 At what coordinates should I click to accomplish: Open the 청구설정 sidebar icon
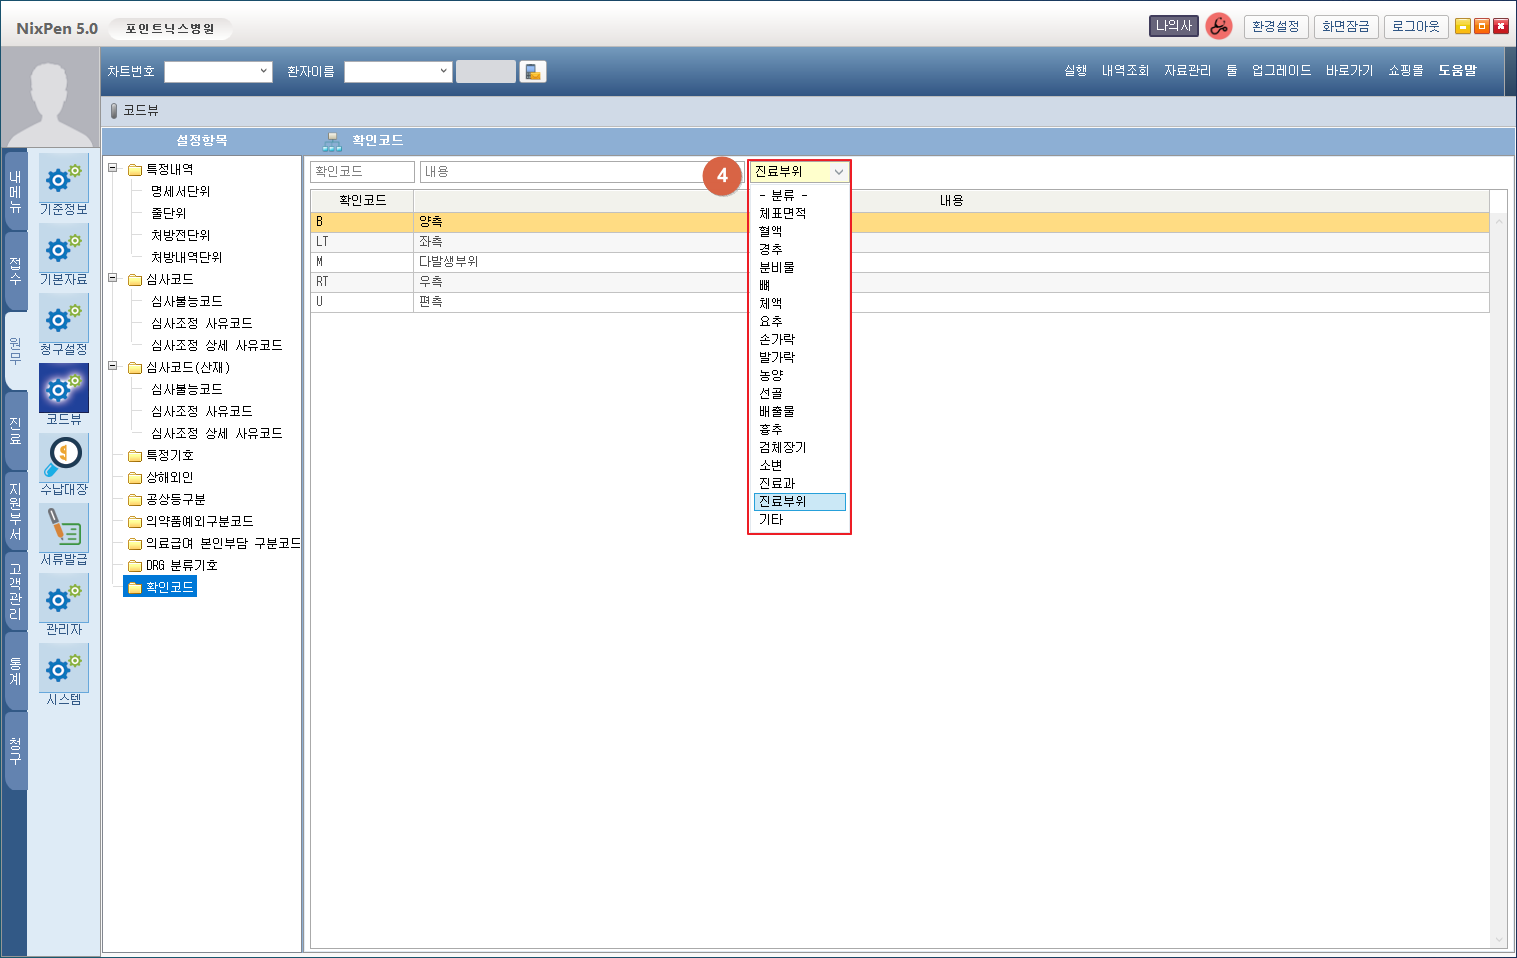point(63,320)
